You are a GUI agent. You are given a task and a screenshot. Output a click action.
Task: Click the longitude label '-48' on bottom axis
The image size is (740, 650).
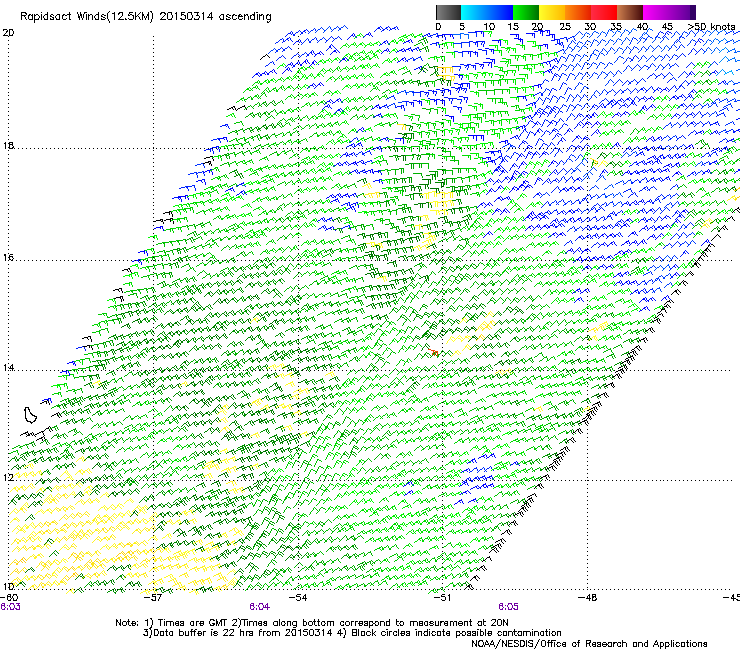[x=588, y=598]
